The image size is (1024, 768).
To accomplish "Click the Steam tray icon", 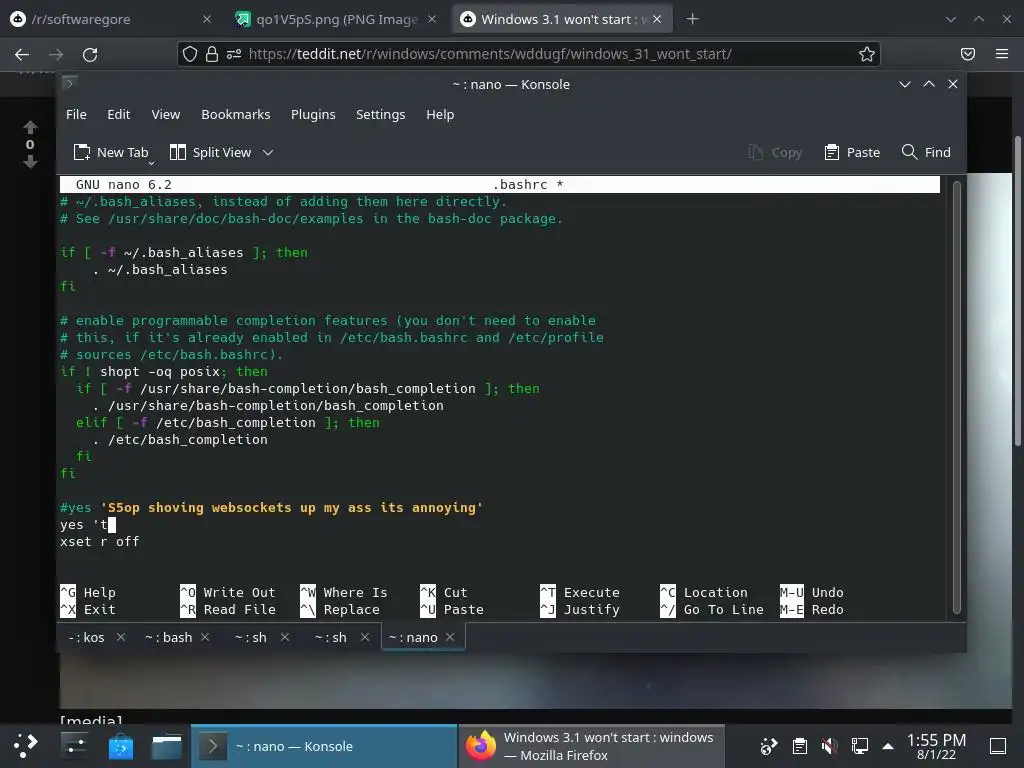I will (769, 746).
